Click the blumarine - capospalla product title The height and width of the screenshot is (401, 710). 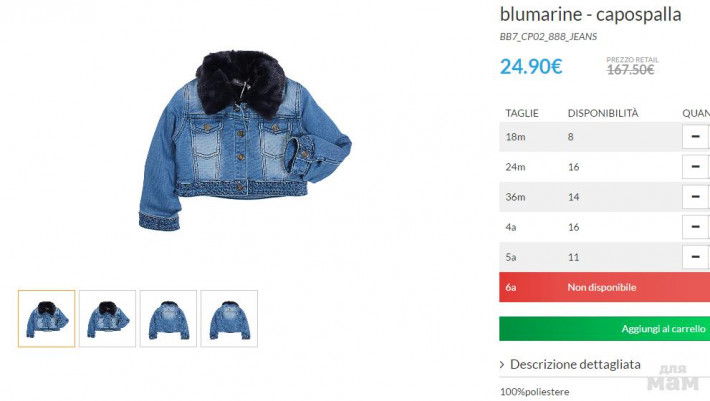590,14
